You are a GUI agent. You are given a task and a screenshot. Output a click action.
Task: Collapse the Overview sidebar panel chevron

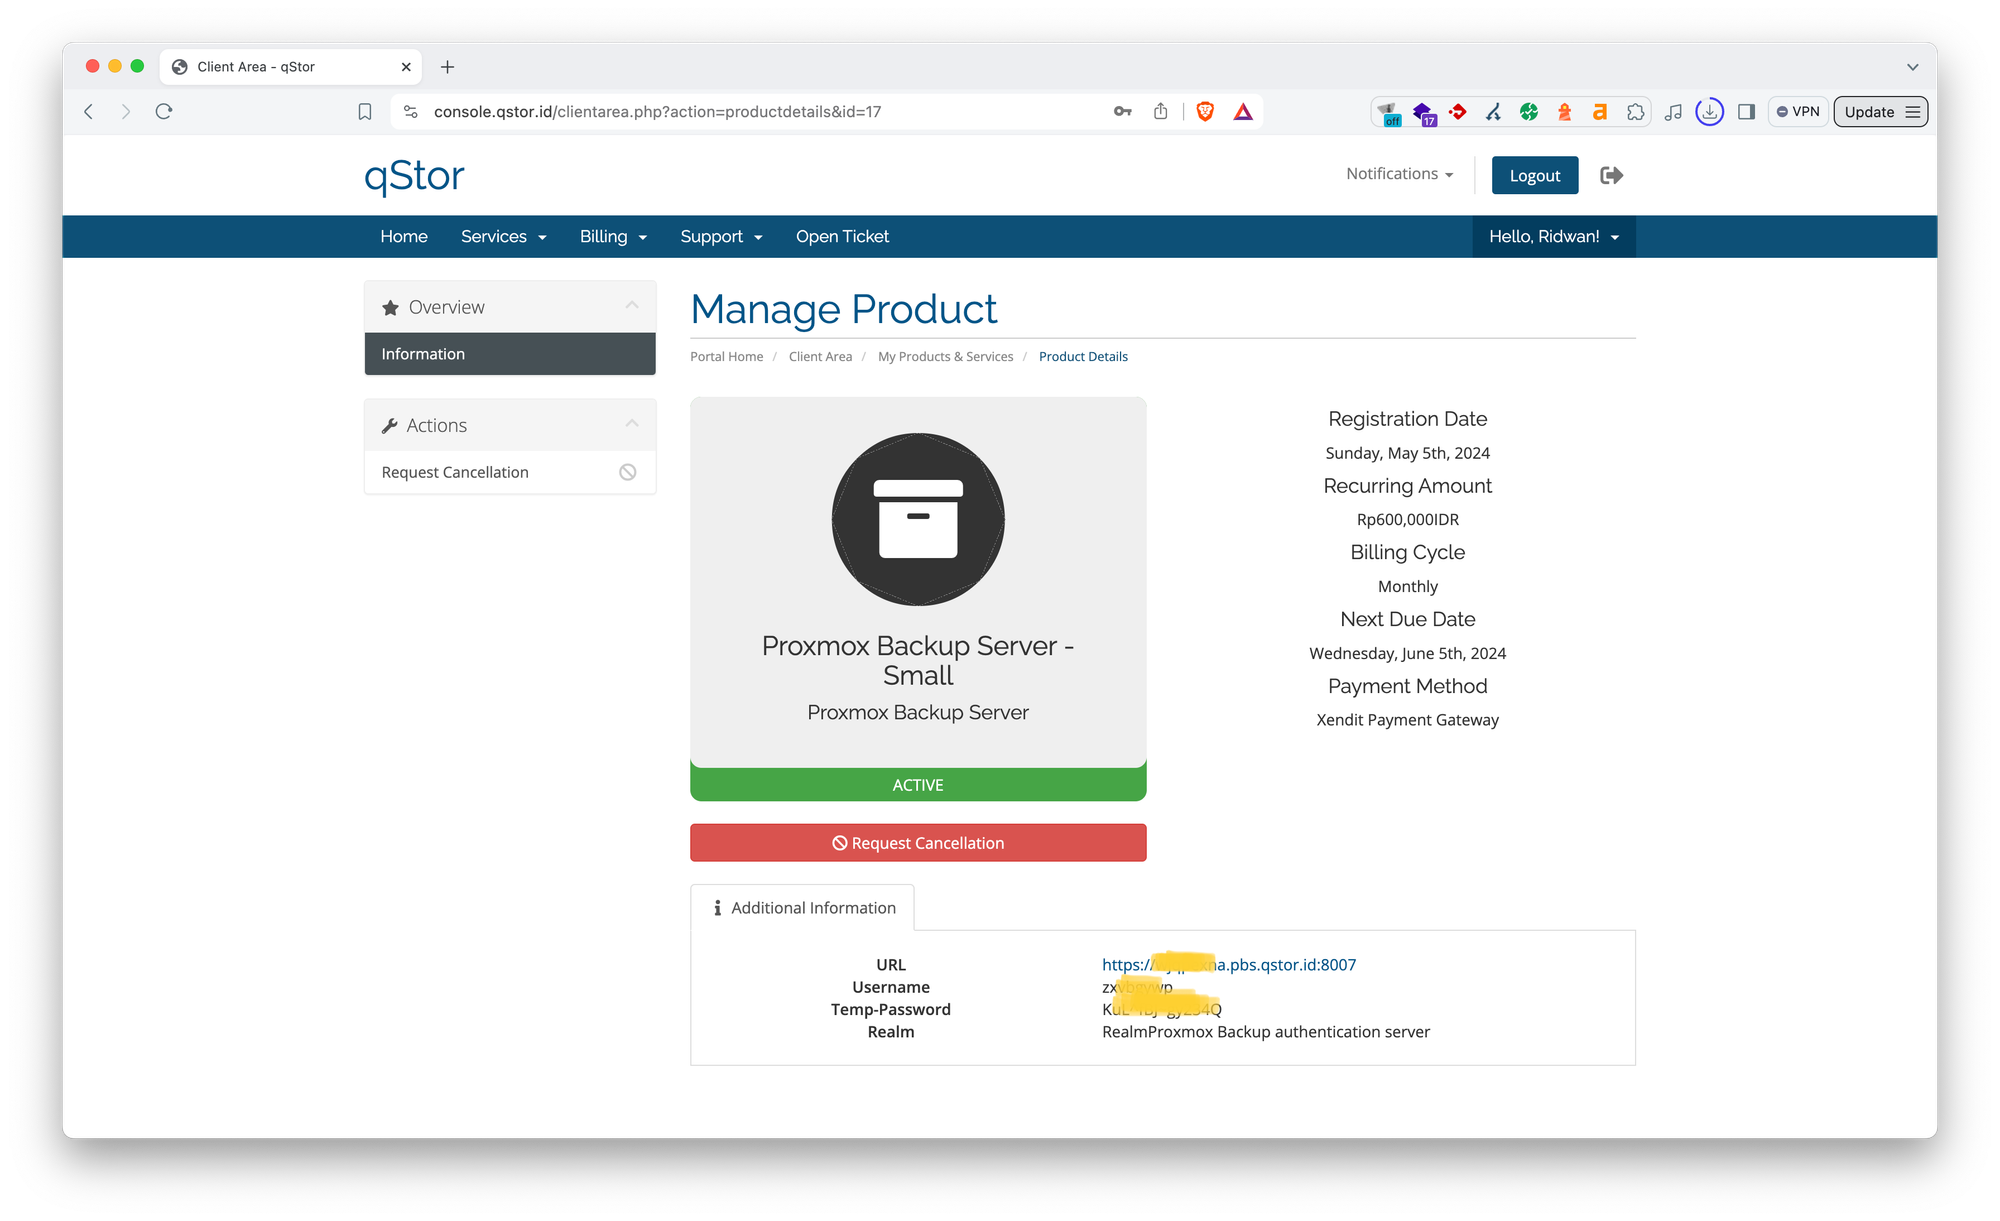click(632, 306)
